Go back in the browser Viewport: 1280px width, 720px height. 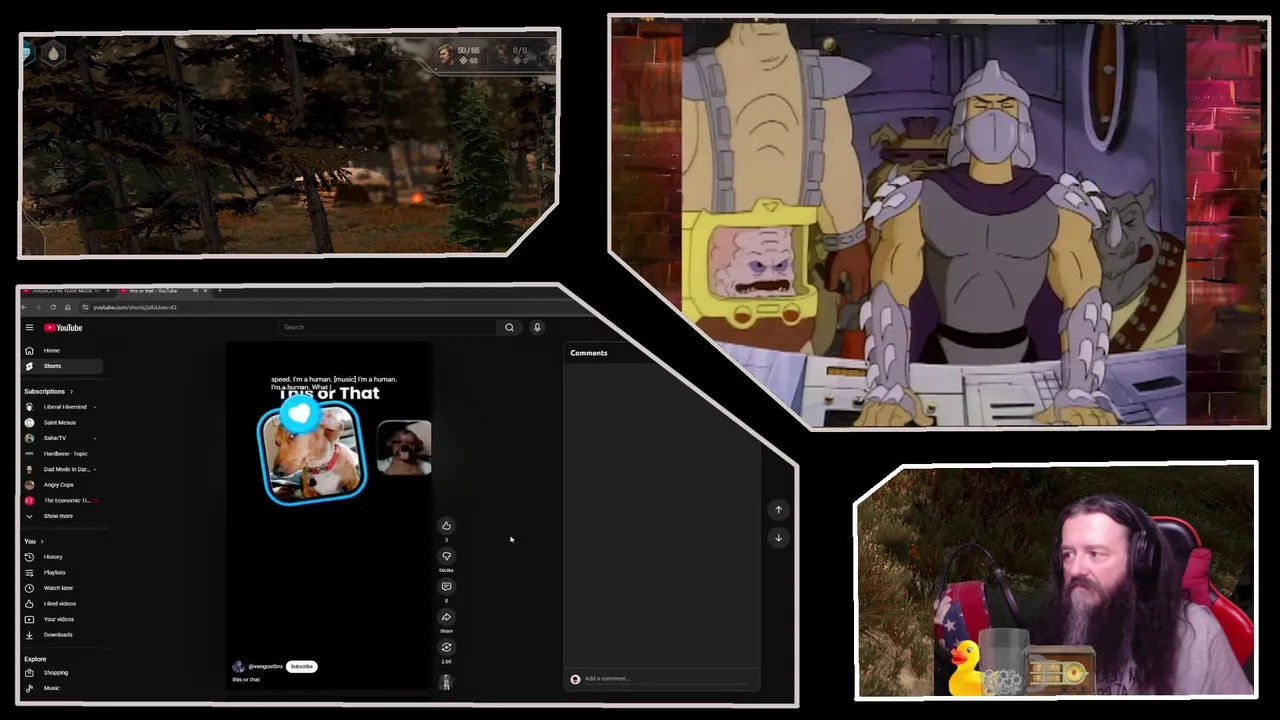click(x=26, y=307)
